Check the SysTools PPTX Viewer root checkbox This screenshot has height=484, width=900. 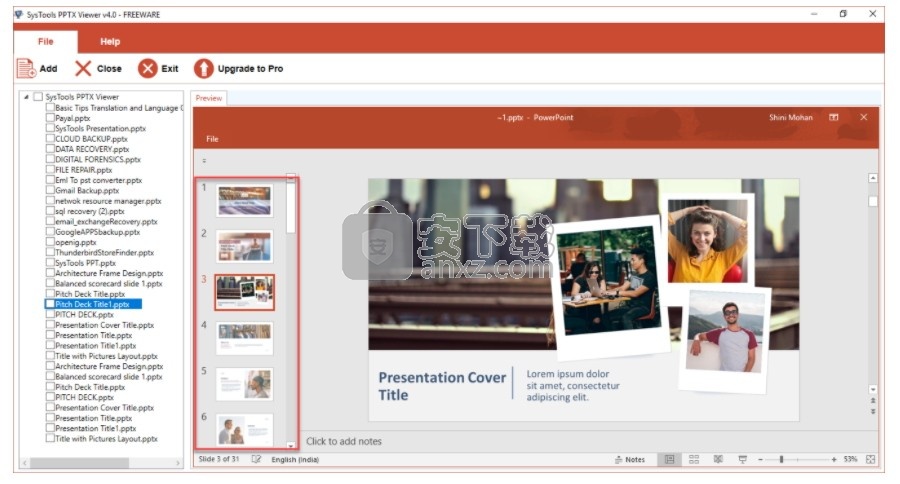coord(38,96)
